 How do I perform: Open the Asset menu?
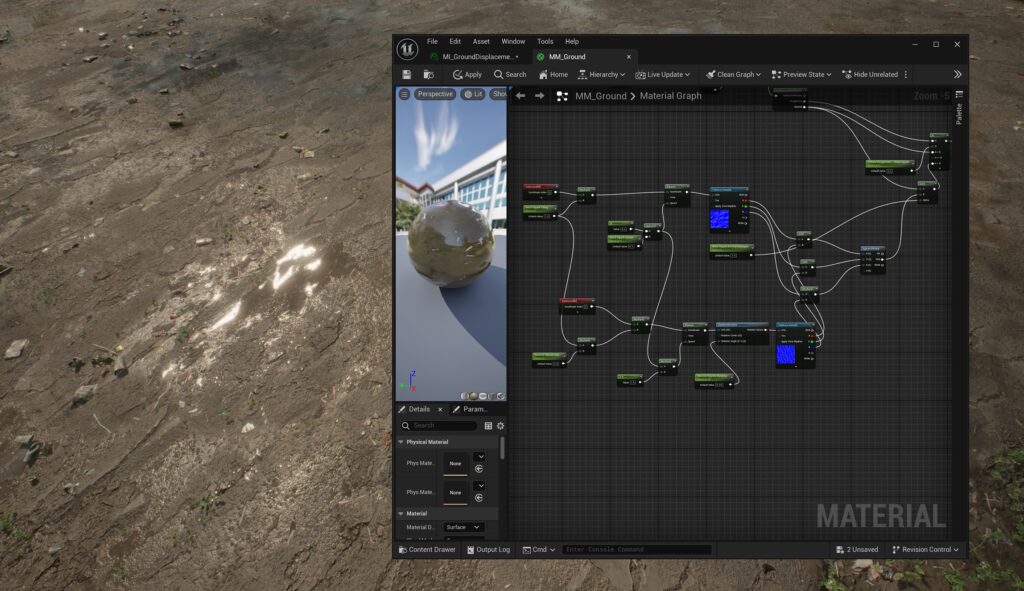[481, 41]
